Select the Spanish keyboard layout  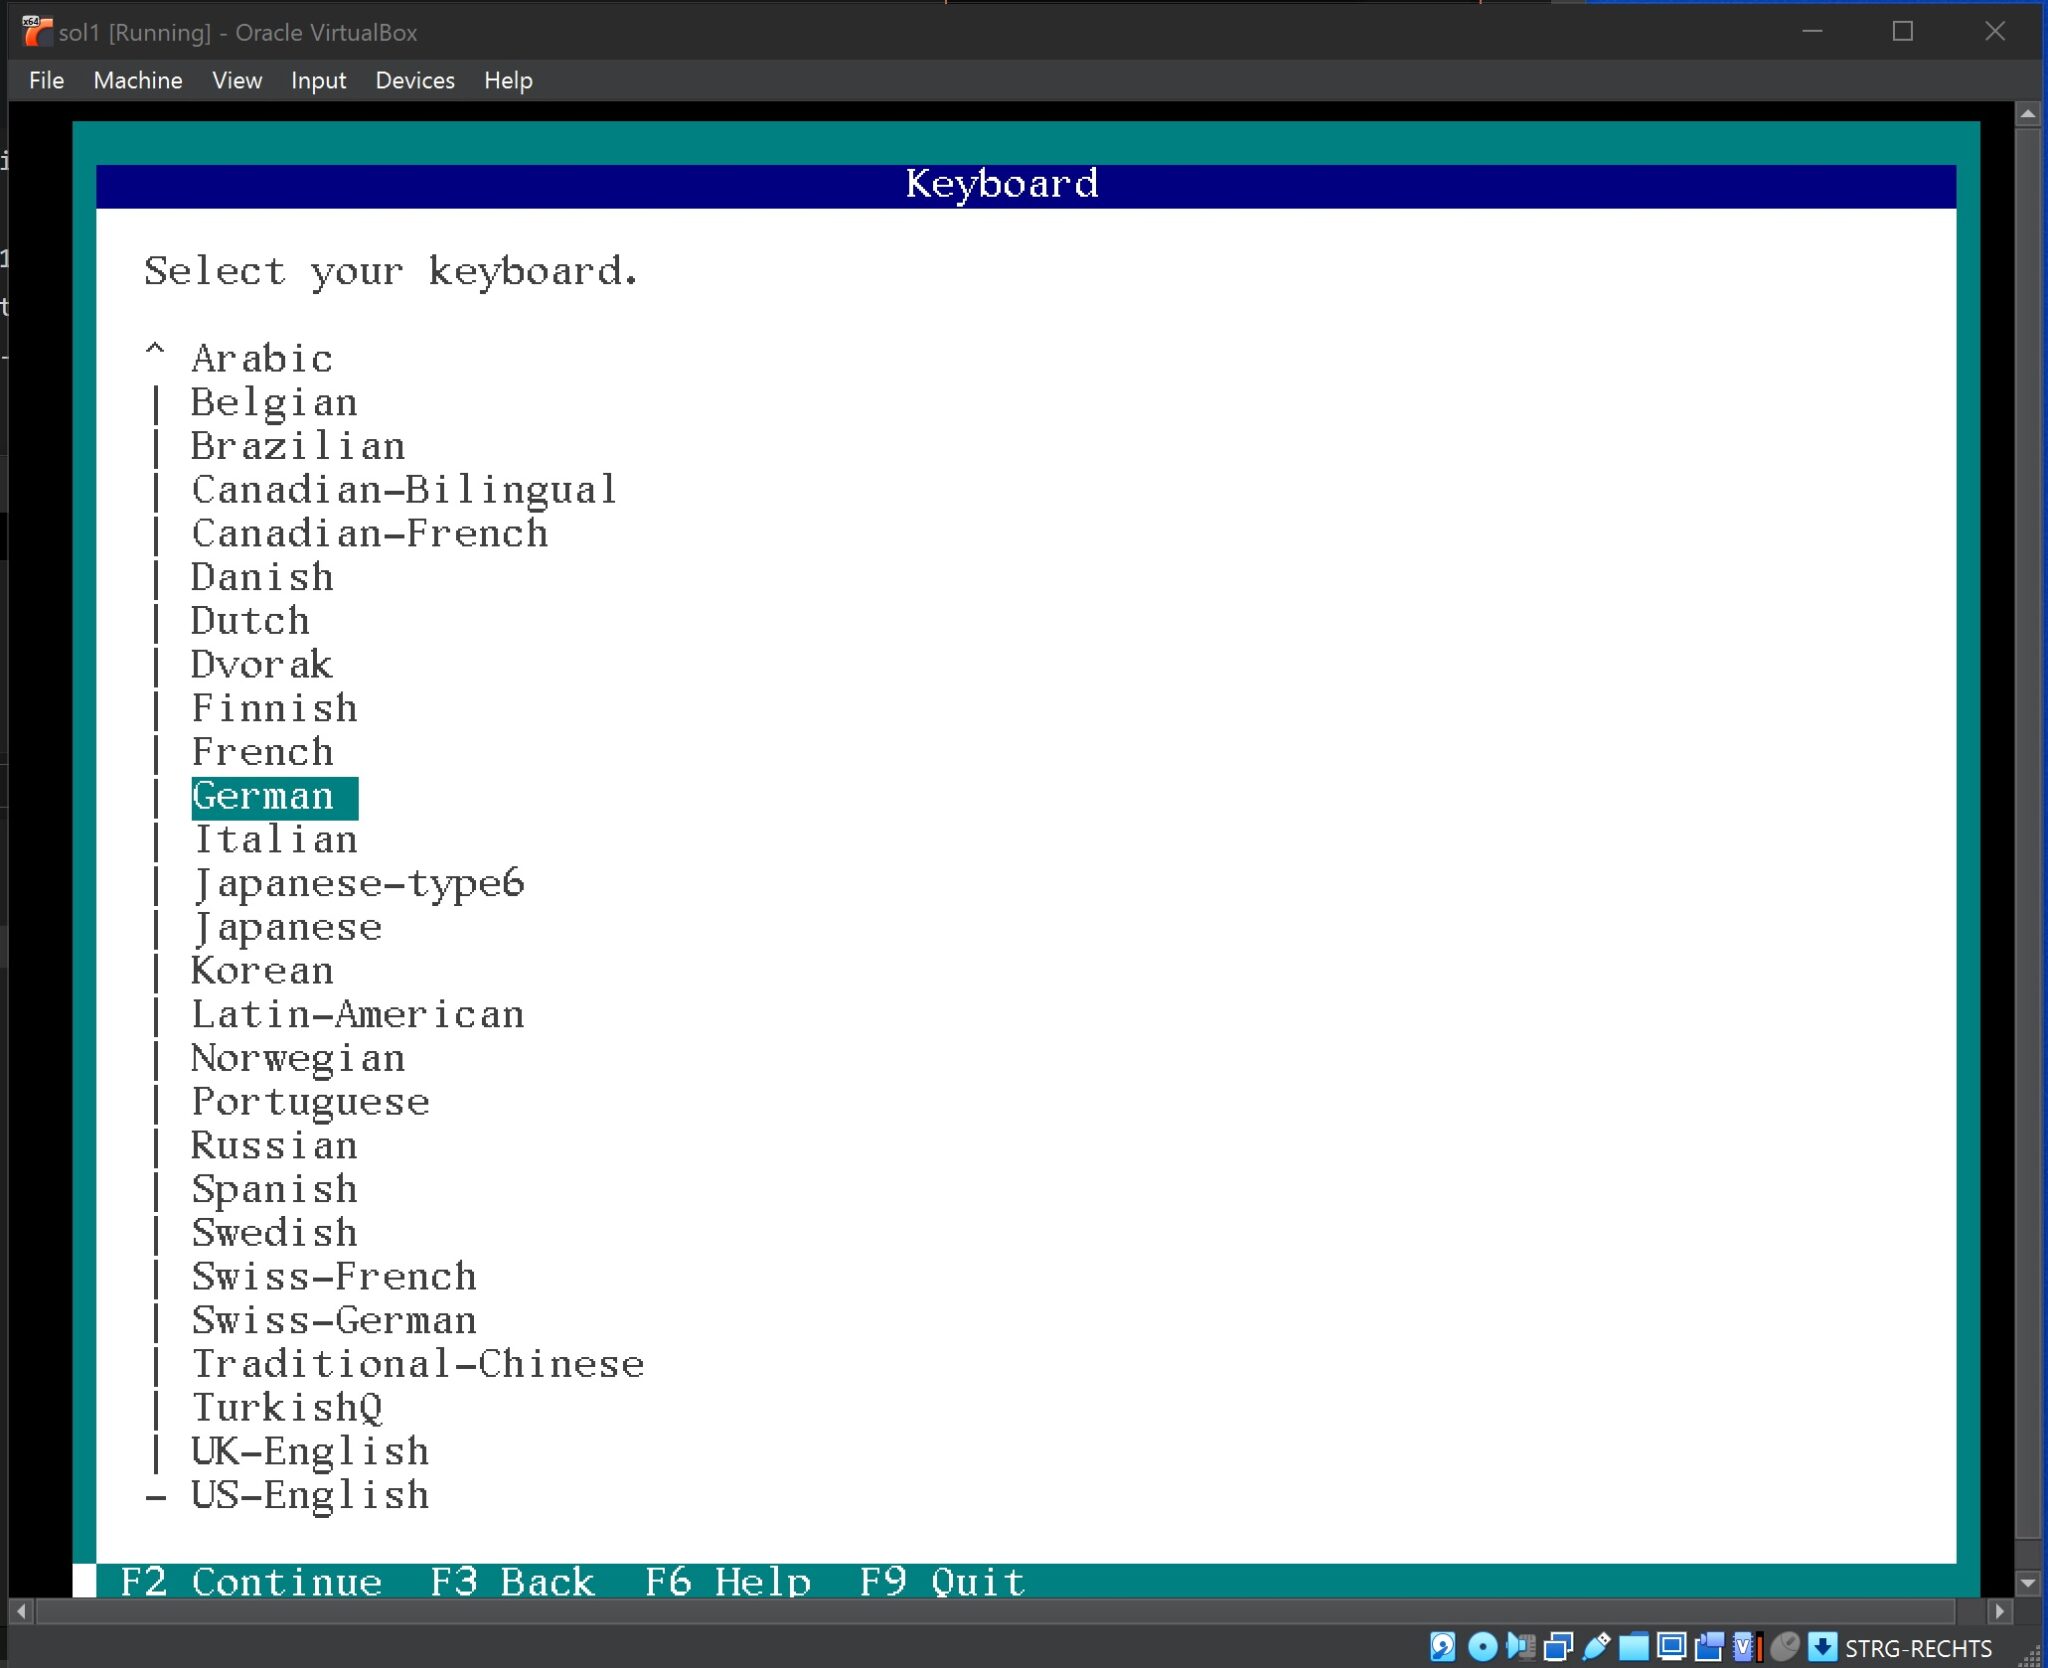pos(274,1188)
